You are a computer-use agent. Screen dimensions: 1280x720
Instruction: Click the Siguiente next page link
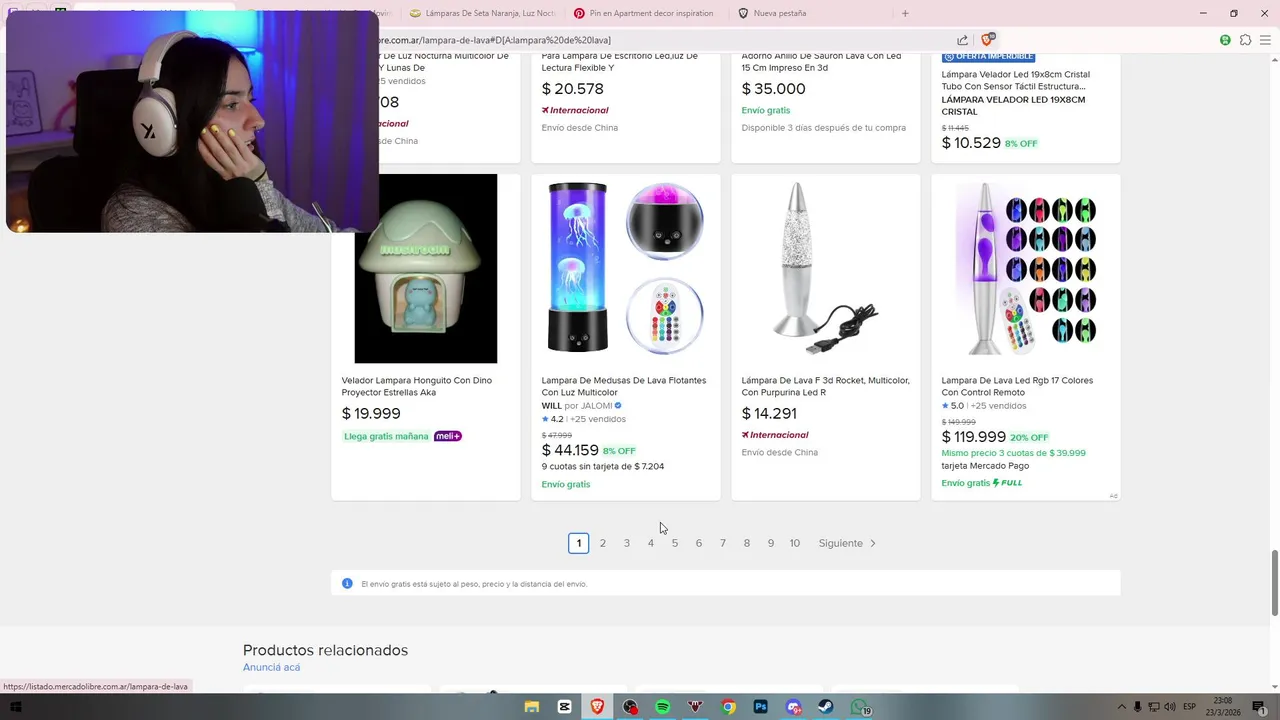point(847,543)
